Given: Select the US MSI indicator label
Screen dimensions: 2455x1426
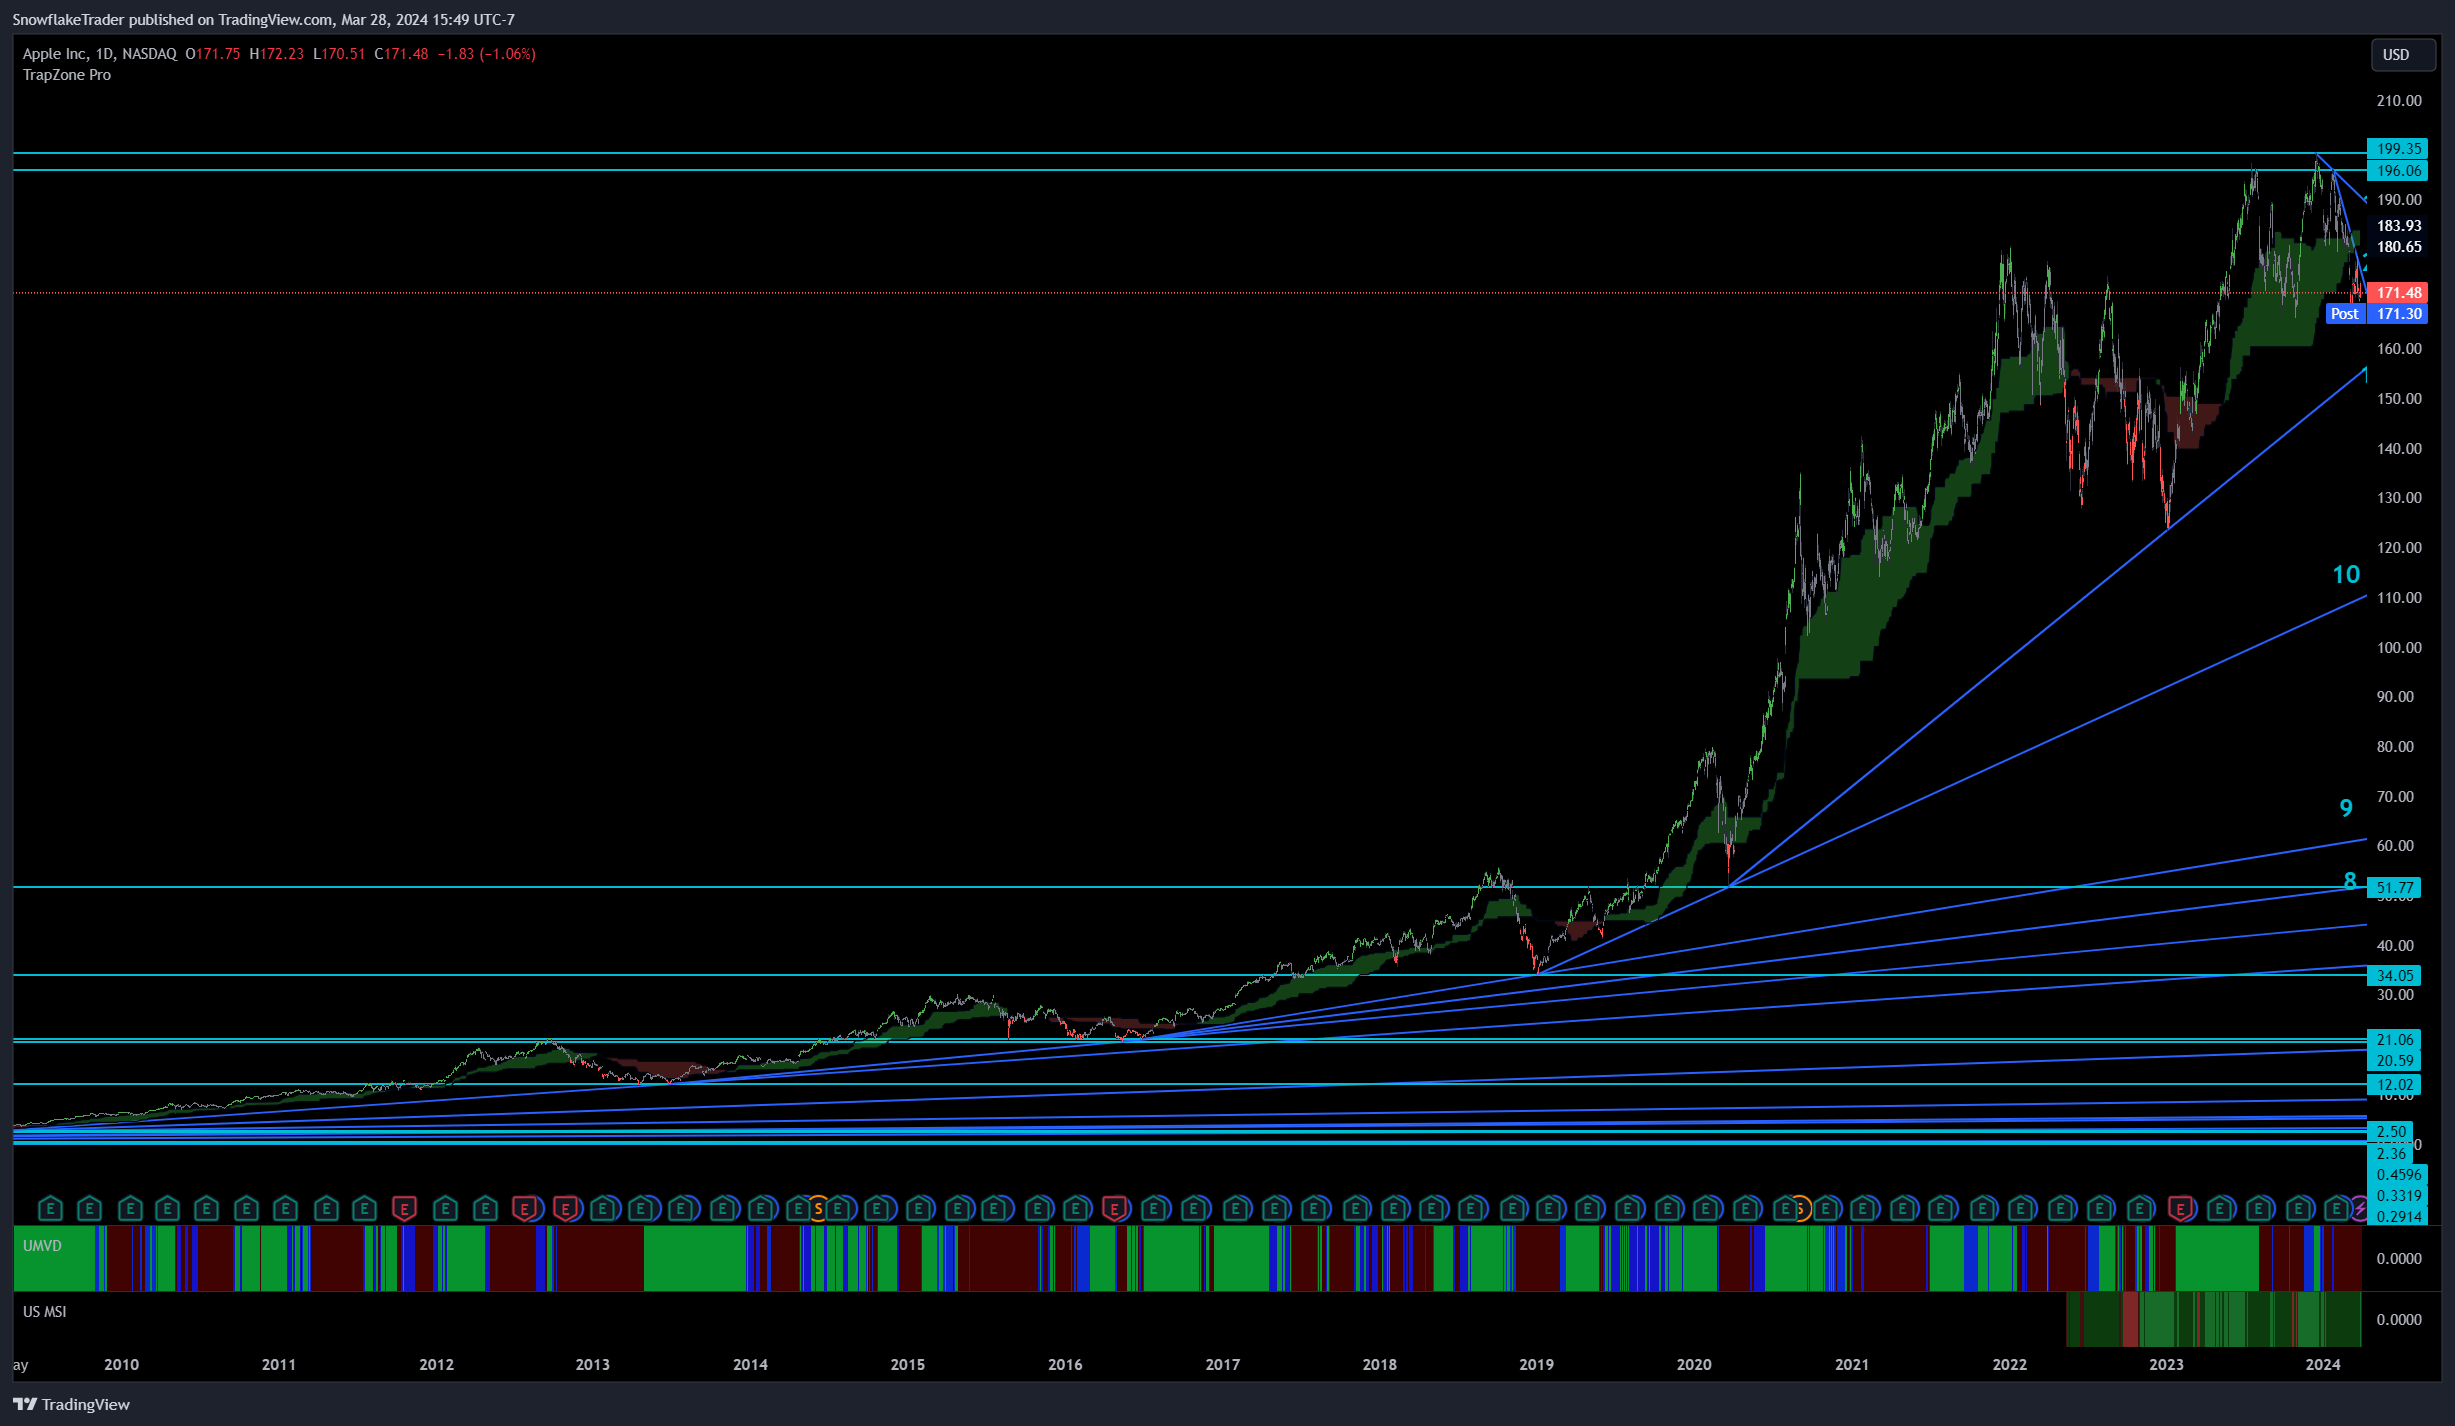Looking at the screenshot, I should [45, 1312].
